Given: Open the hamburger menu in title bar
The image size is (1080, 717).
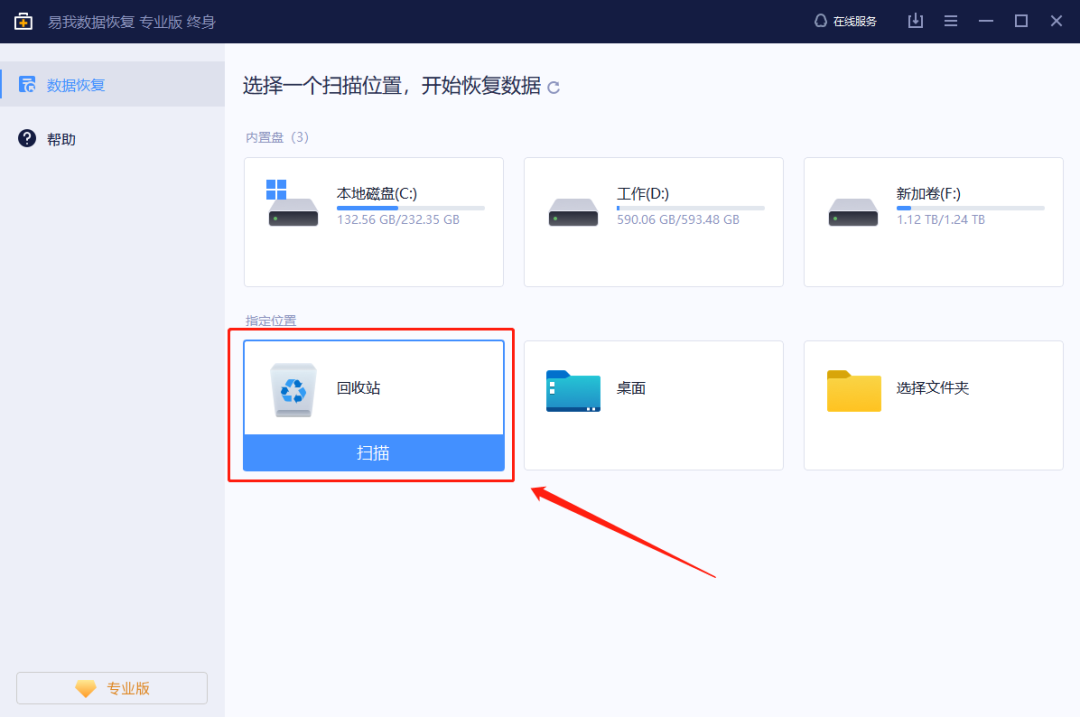Looking at the screenshot, I should (x=951, y=21).
